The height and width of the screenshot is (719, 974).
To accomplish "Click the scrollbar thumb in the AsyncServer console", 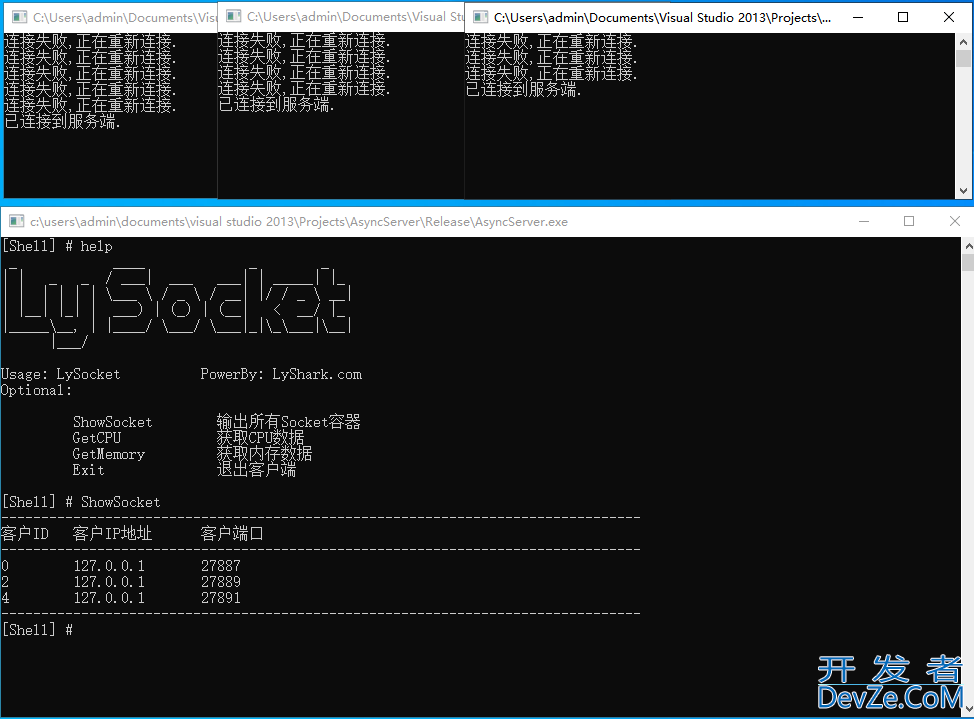I will pyautogui.click(x=967, y=263).
